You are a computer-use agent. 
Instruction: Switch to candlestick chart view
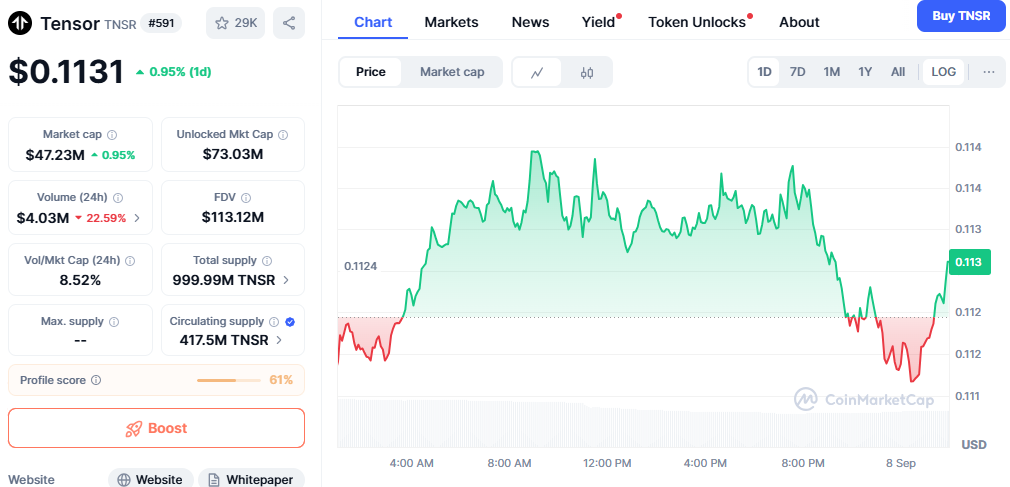pyautogui.click(x=586, y=72)
